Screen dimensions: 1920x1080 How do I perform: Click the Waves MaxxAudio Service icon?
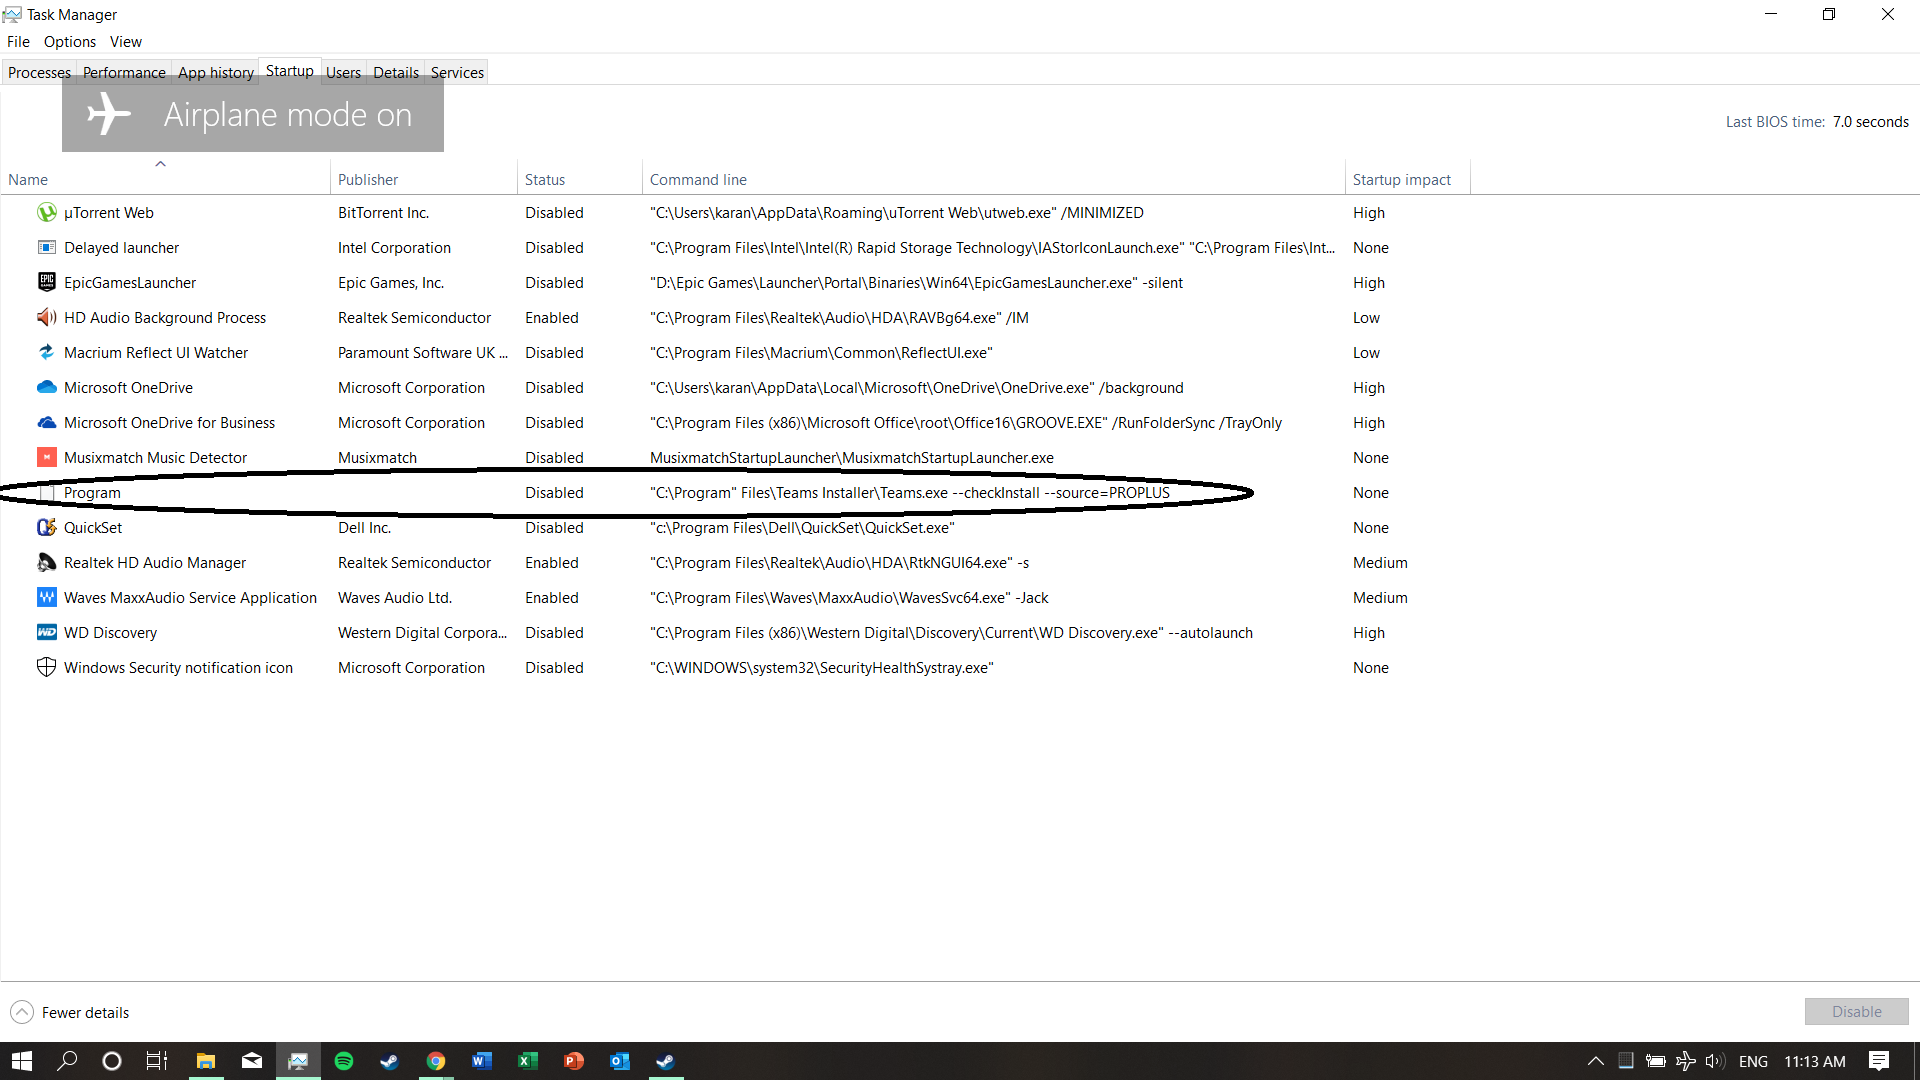[46, 597]
